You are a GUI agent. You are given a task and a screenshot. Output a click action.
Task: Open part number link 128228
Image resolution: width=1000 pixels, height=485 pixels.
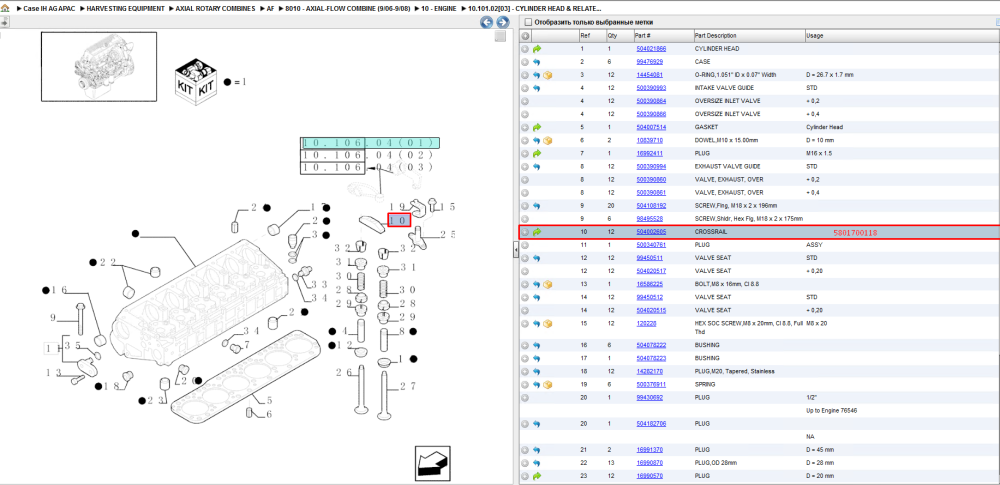pos(645,324)
